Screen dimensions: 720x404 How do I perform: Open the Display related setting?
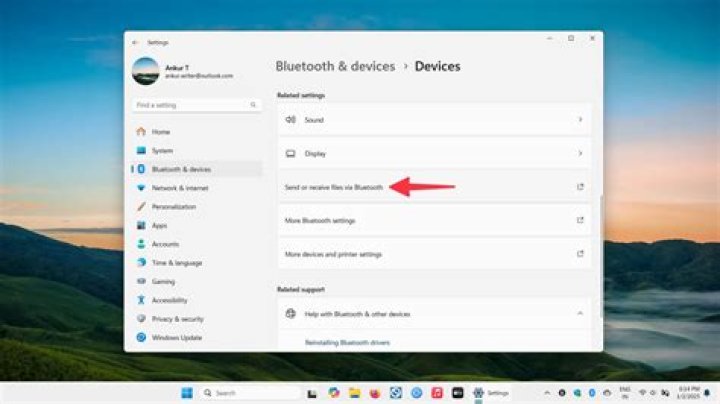[x=434, y=154]
